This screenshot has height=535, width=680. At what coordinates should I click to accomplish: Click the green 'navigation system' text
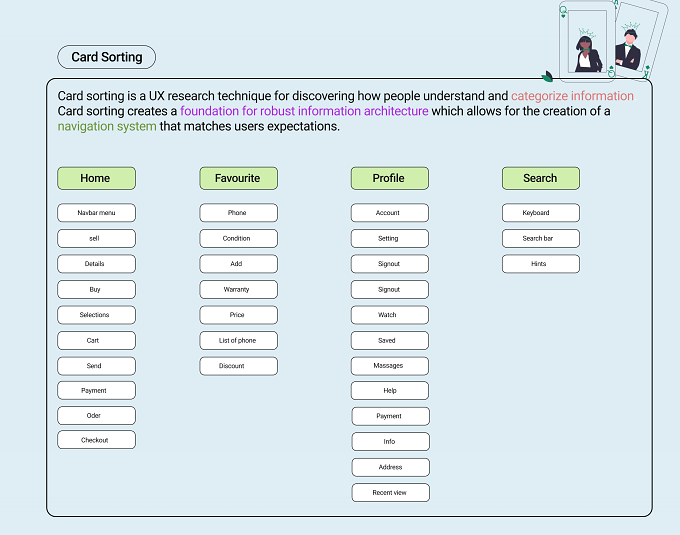107,126
